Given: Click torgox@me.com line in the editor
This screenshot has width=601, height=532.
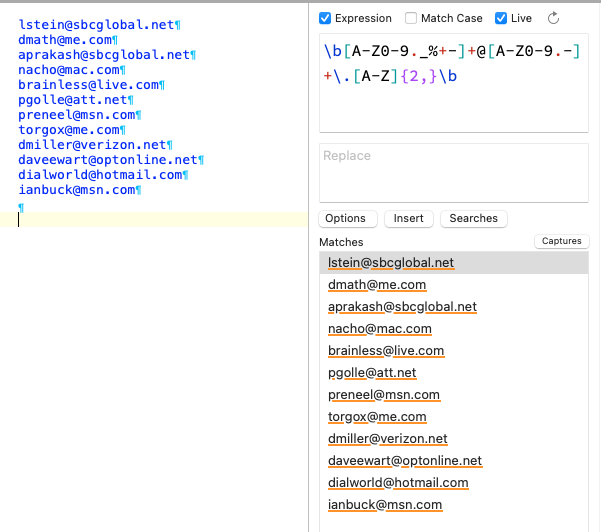Looking at the screenshot, I should tap(69, 130).
